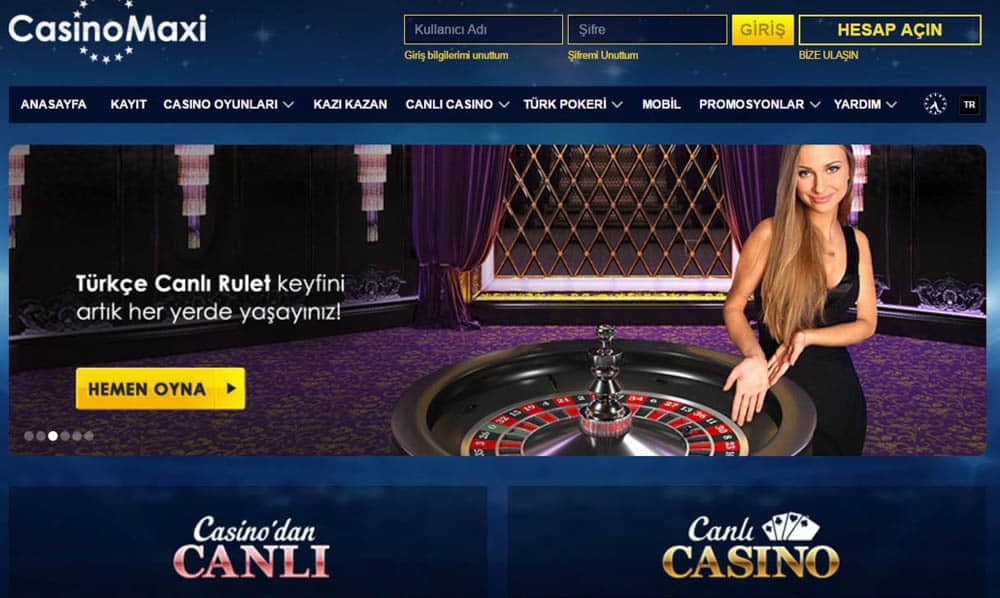Click the TR language selector icon
This screenshot has height=598, width=1000.
click(x=969, y=105)
